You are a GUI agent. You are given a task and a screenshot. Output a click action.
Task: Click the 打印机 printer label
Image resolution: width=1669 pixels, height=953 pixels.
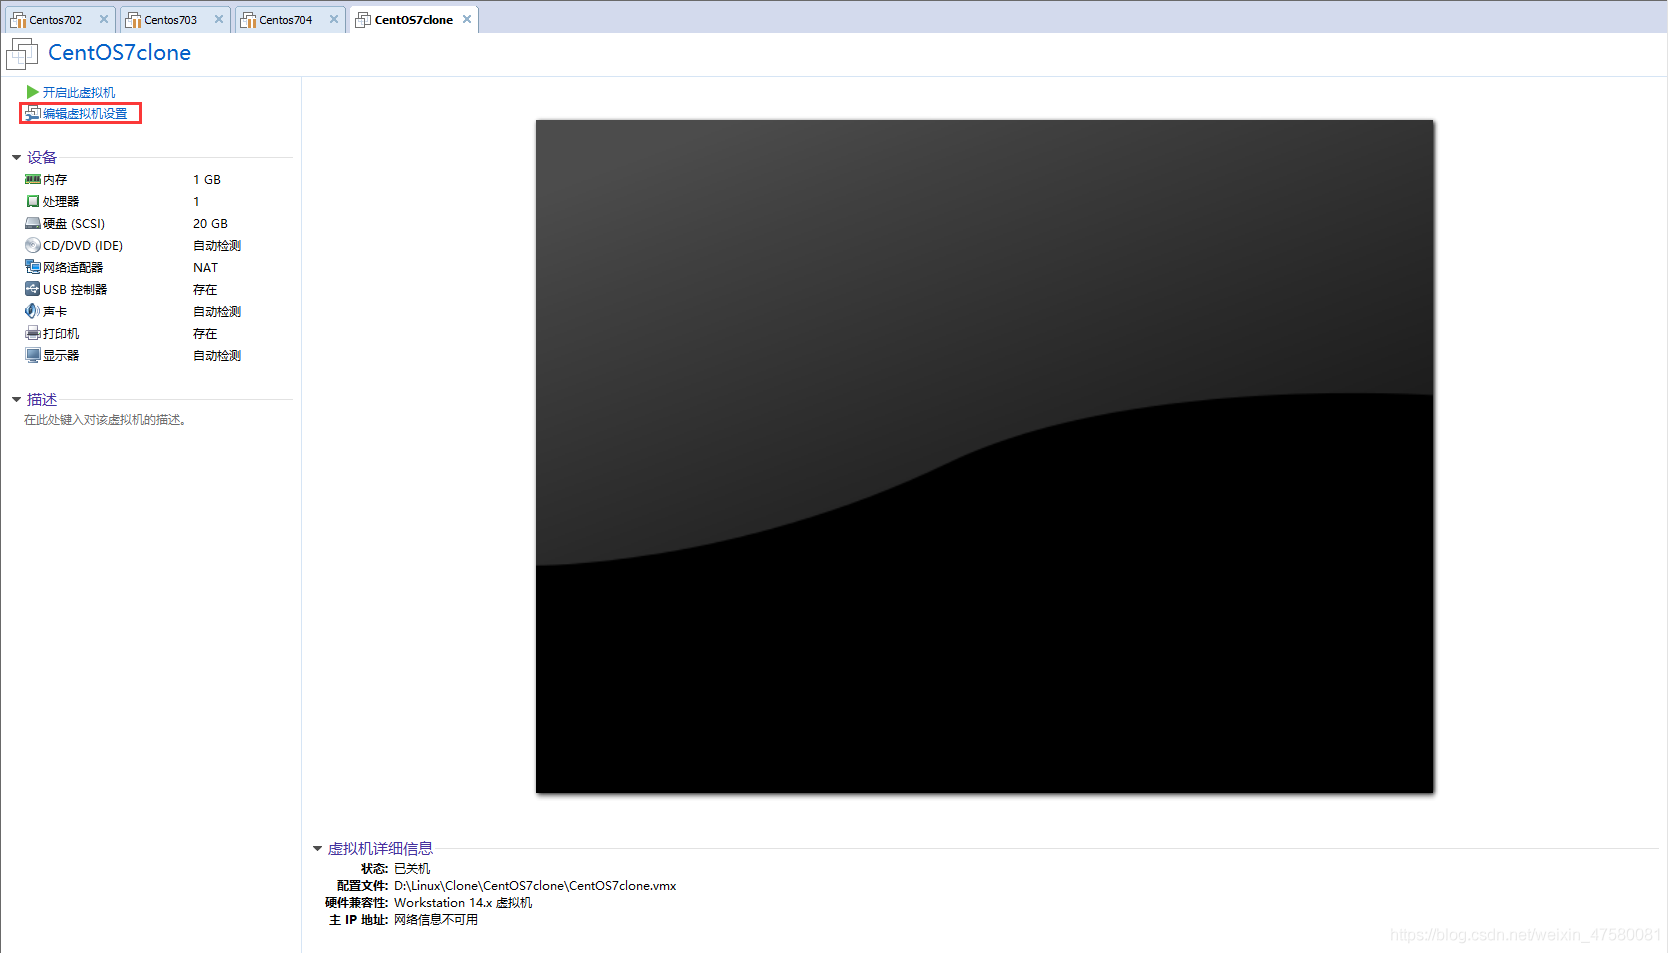[x=61, y=334]
